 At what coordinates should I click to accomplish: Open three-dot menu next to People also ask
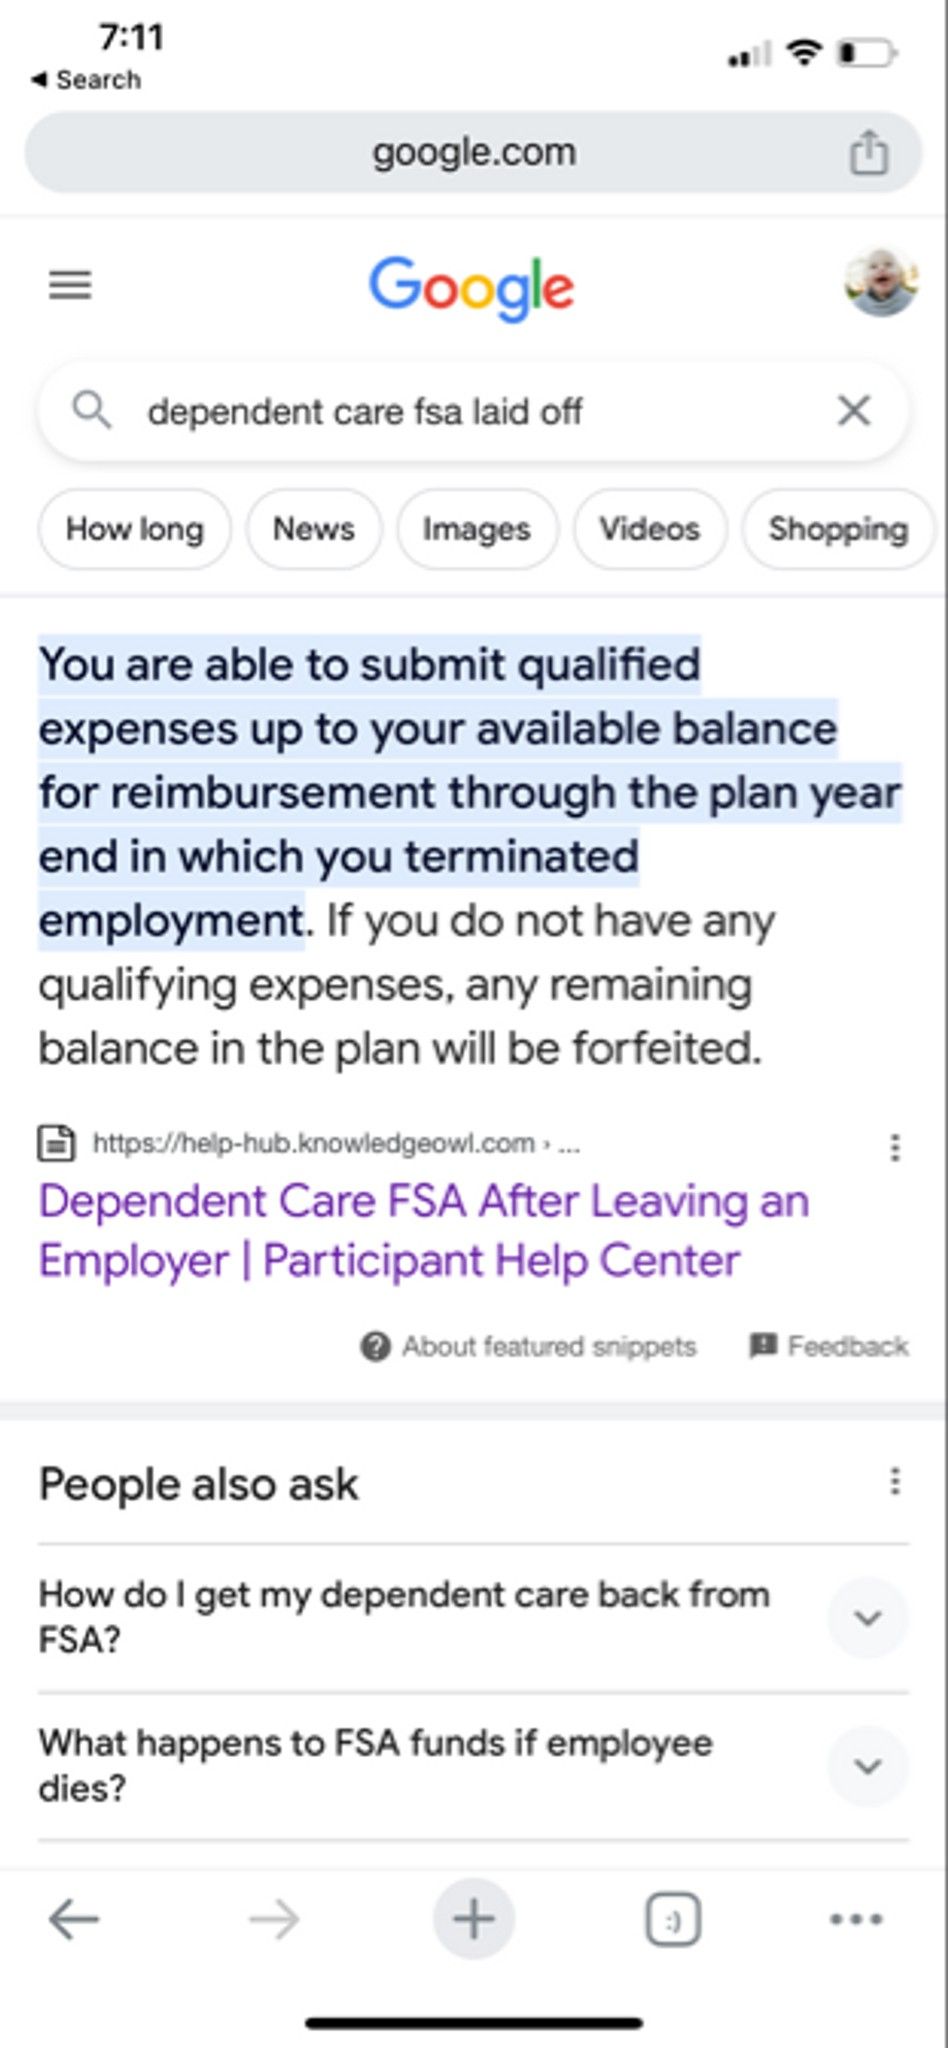point(895,1481)
